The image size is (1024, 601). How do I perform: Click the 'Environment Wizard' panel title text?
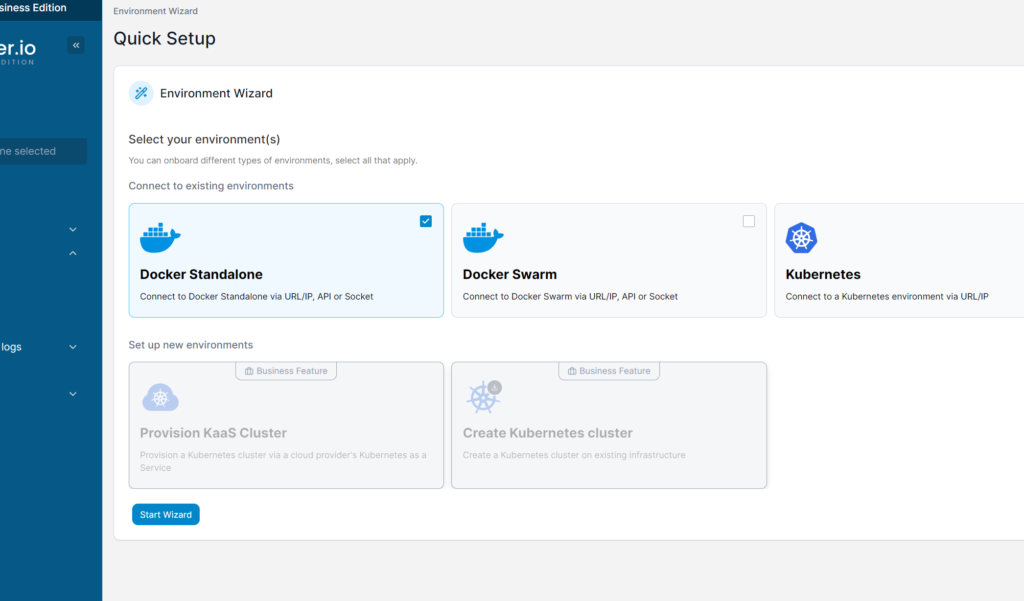click(216, 93)
